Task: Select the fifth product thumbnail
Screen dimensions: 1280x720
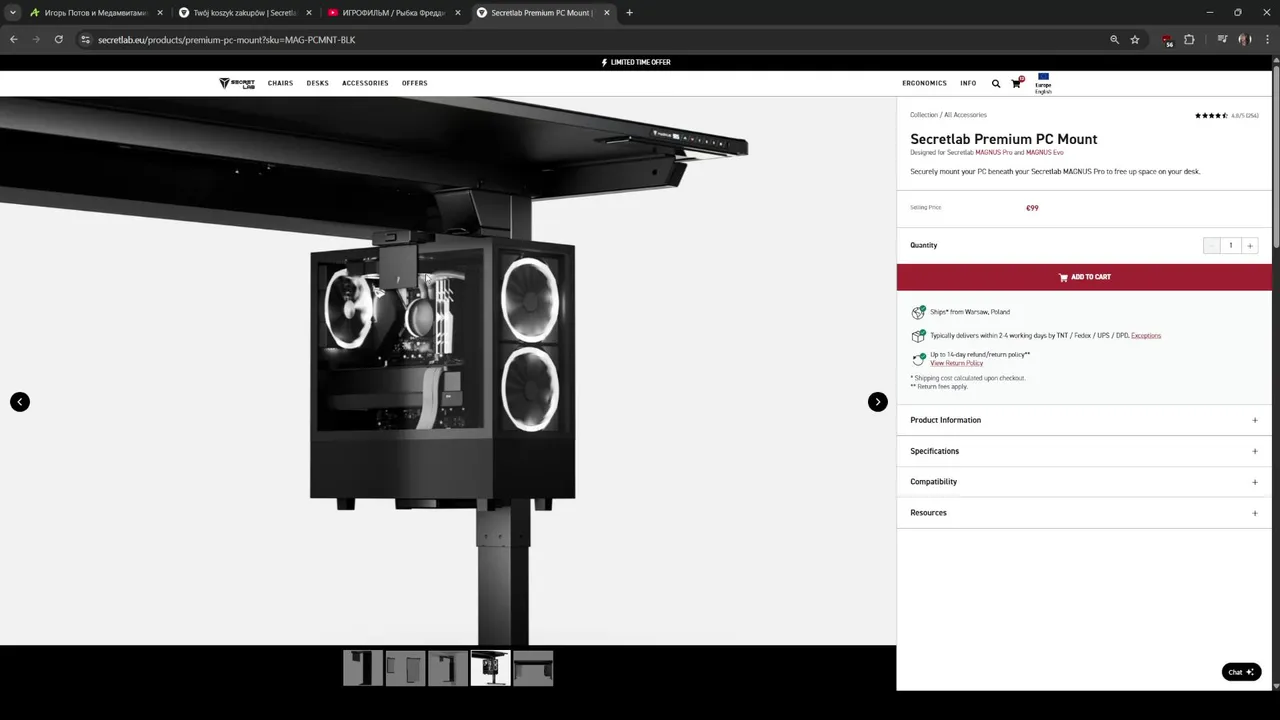Action: [x=533, y=668]
